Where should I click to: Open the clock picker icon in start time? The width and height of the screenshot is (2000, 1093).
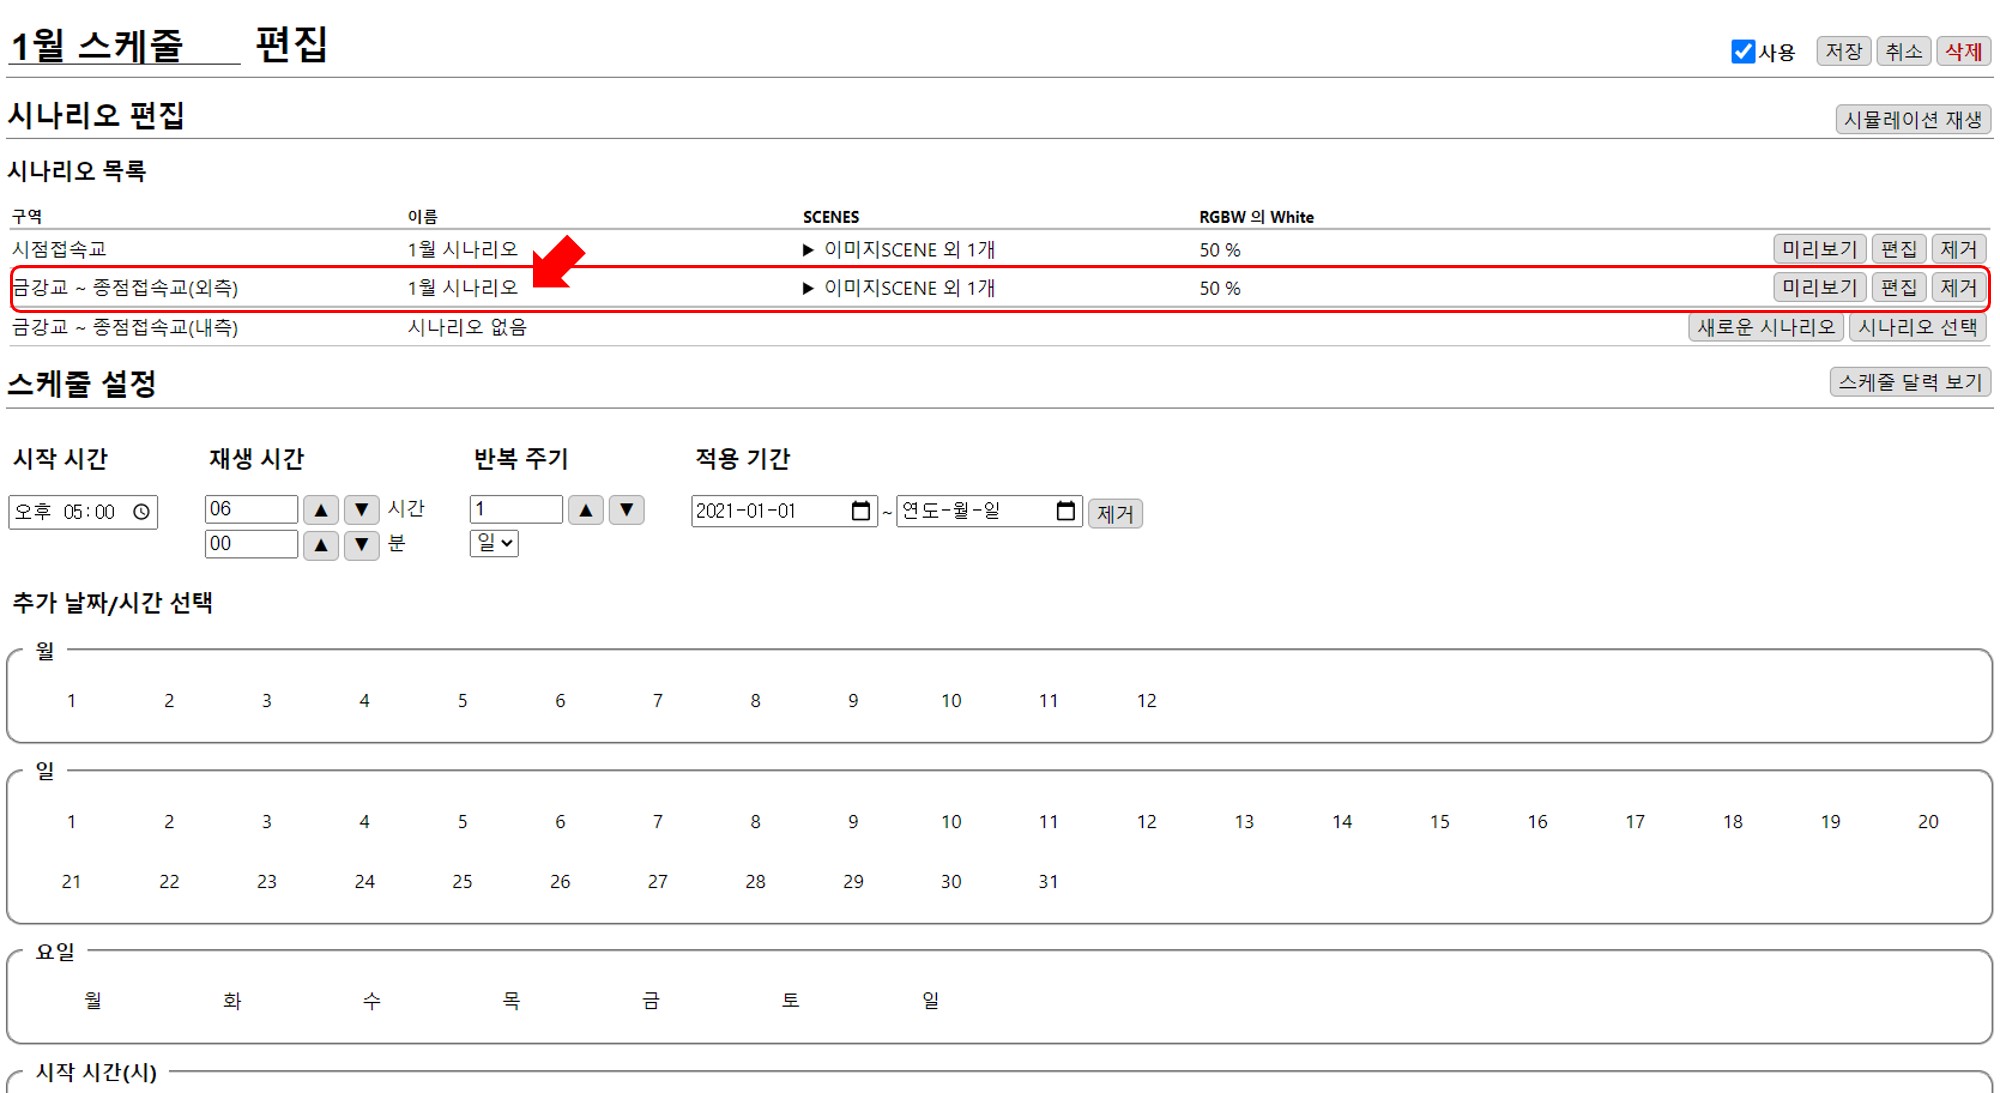click(x=142, y=512)
